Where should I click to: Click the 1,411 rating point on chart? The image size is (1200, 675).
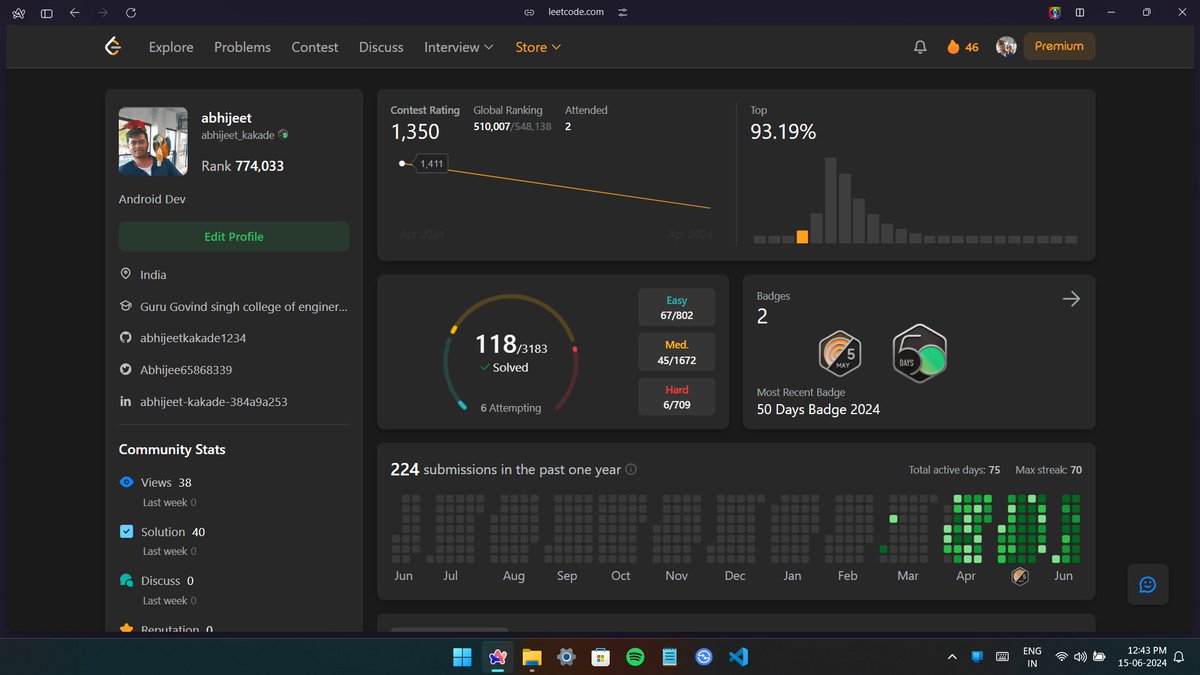(402, 163)
